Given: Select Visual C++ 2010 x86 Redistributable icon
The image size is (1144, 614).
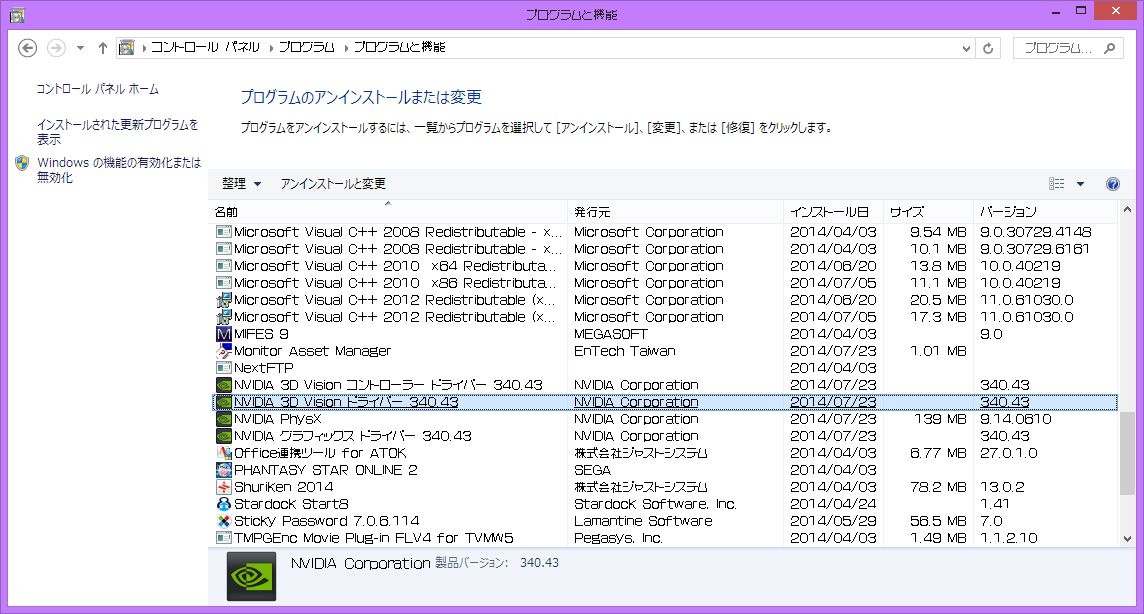Looking at the screenshot, I should click(224, 283).
